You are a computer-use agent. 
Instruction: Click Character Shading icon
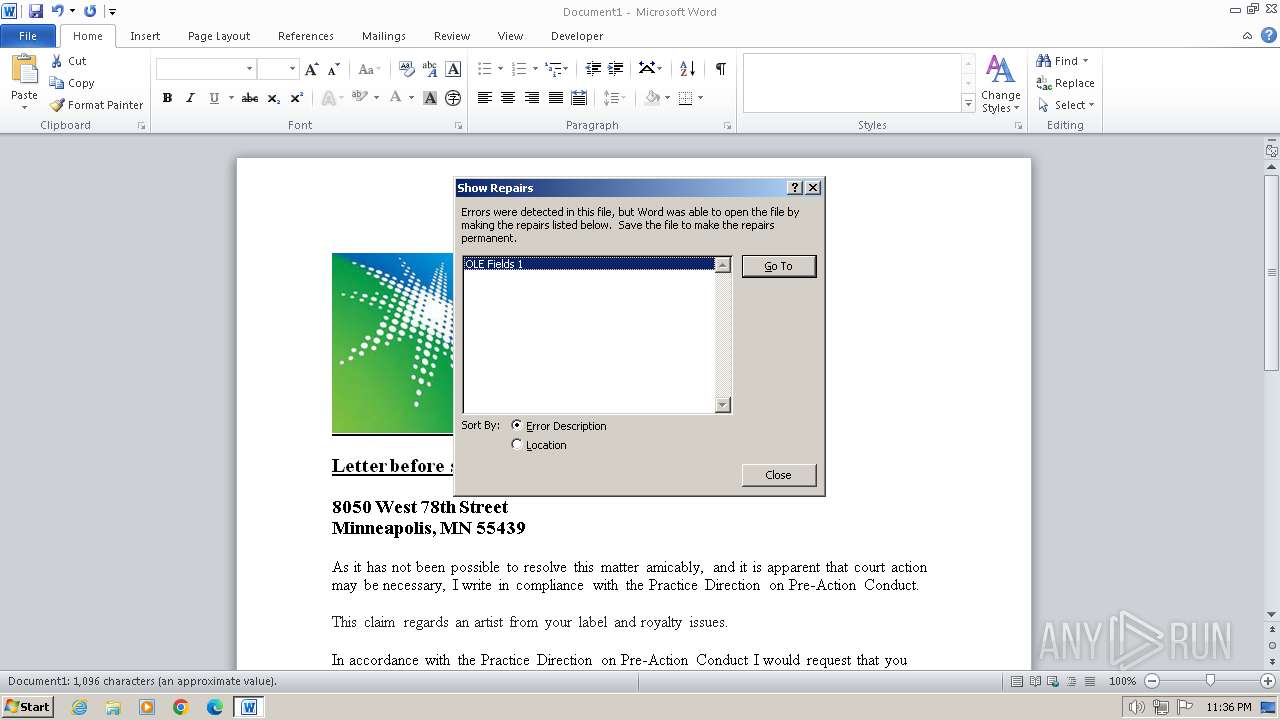point(430,98)
